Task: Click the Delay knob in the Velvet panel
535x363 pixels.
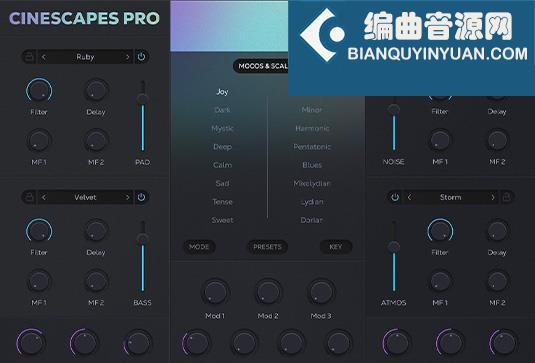Action: (x=96, y=231)
